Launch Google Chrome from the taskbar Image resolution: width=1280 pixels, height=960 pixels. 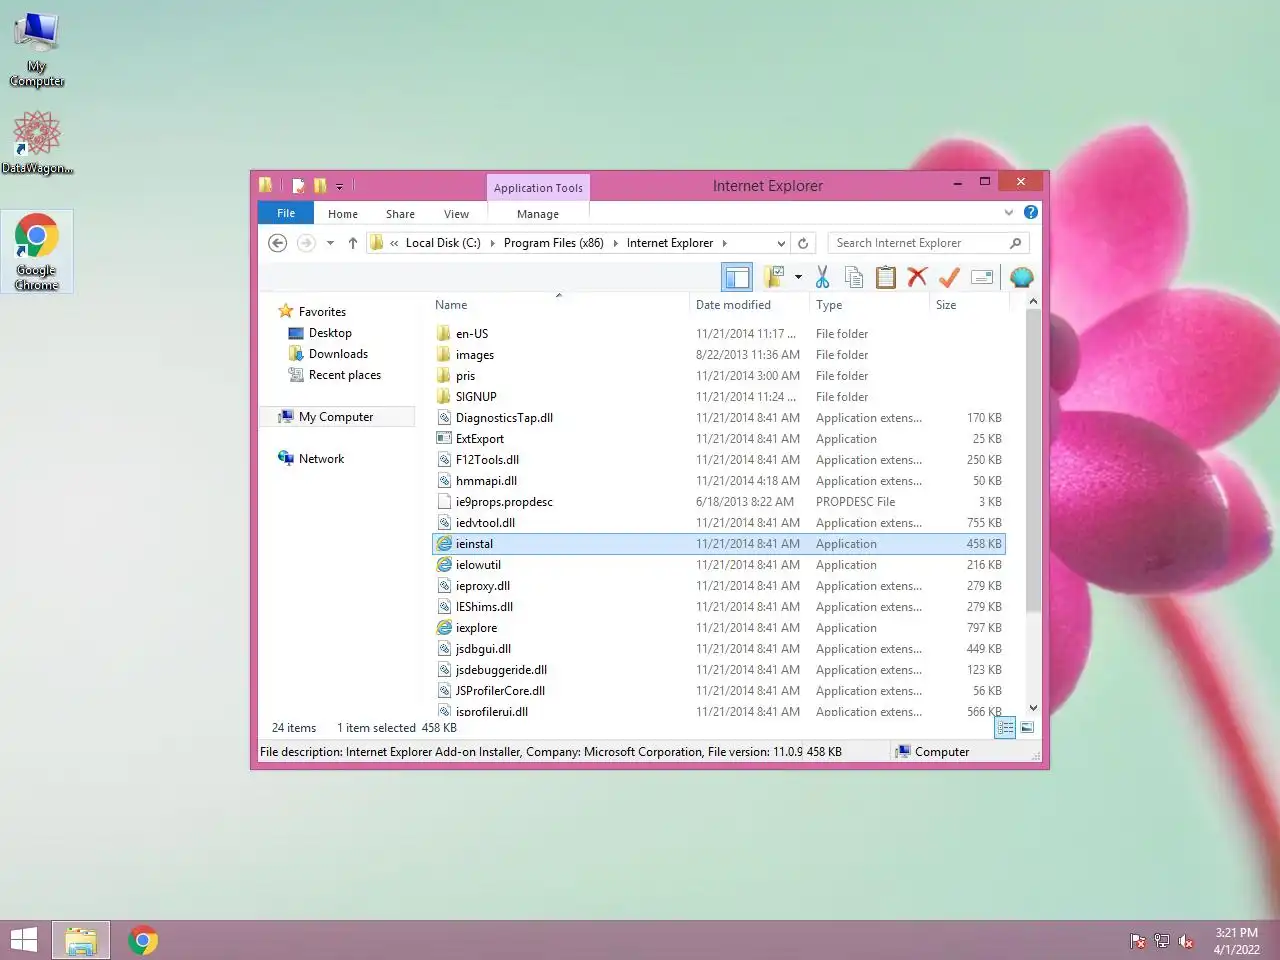(143, 940)
